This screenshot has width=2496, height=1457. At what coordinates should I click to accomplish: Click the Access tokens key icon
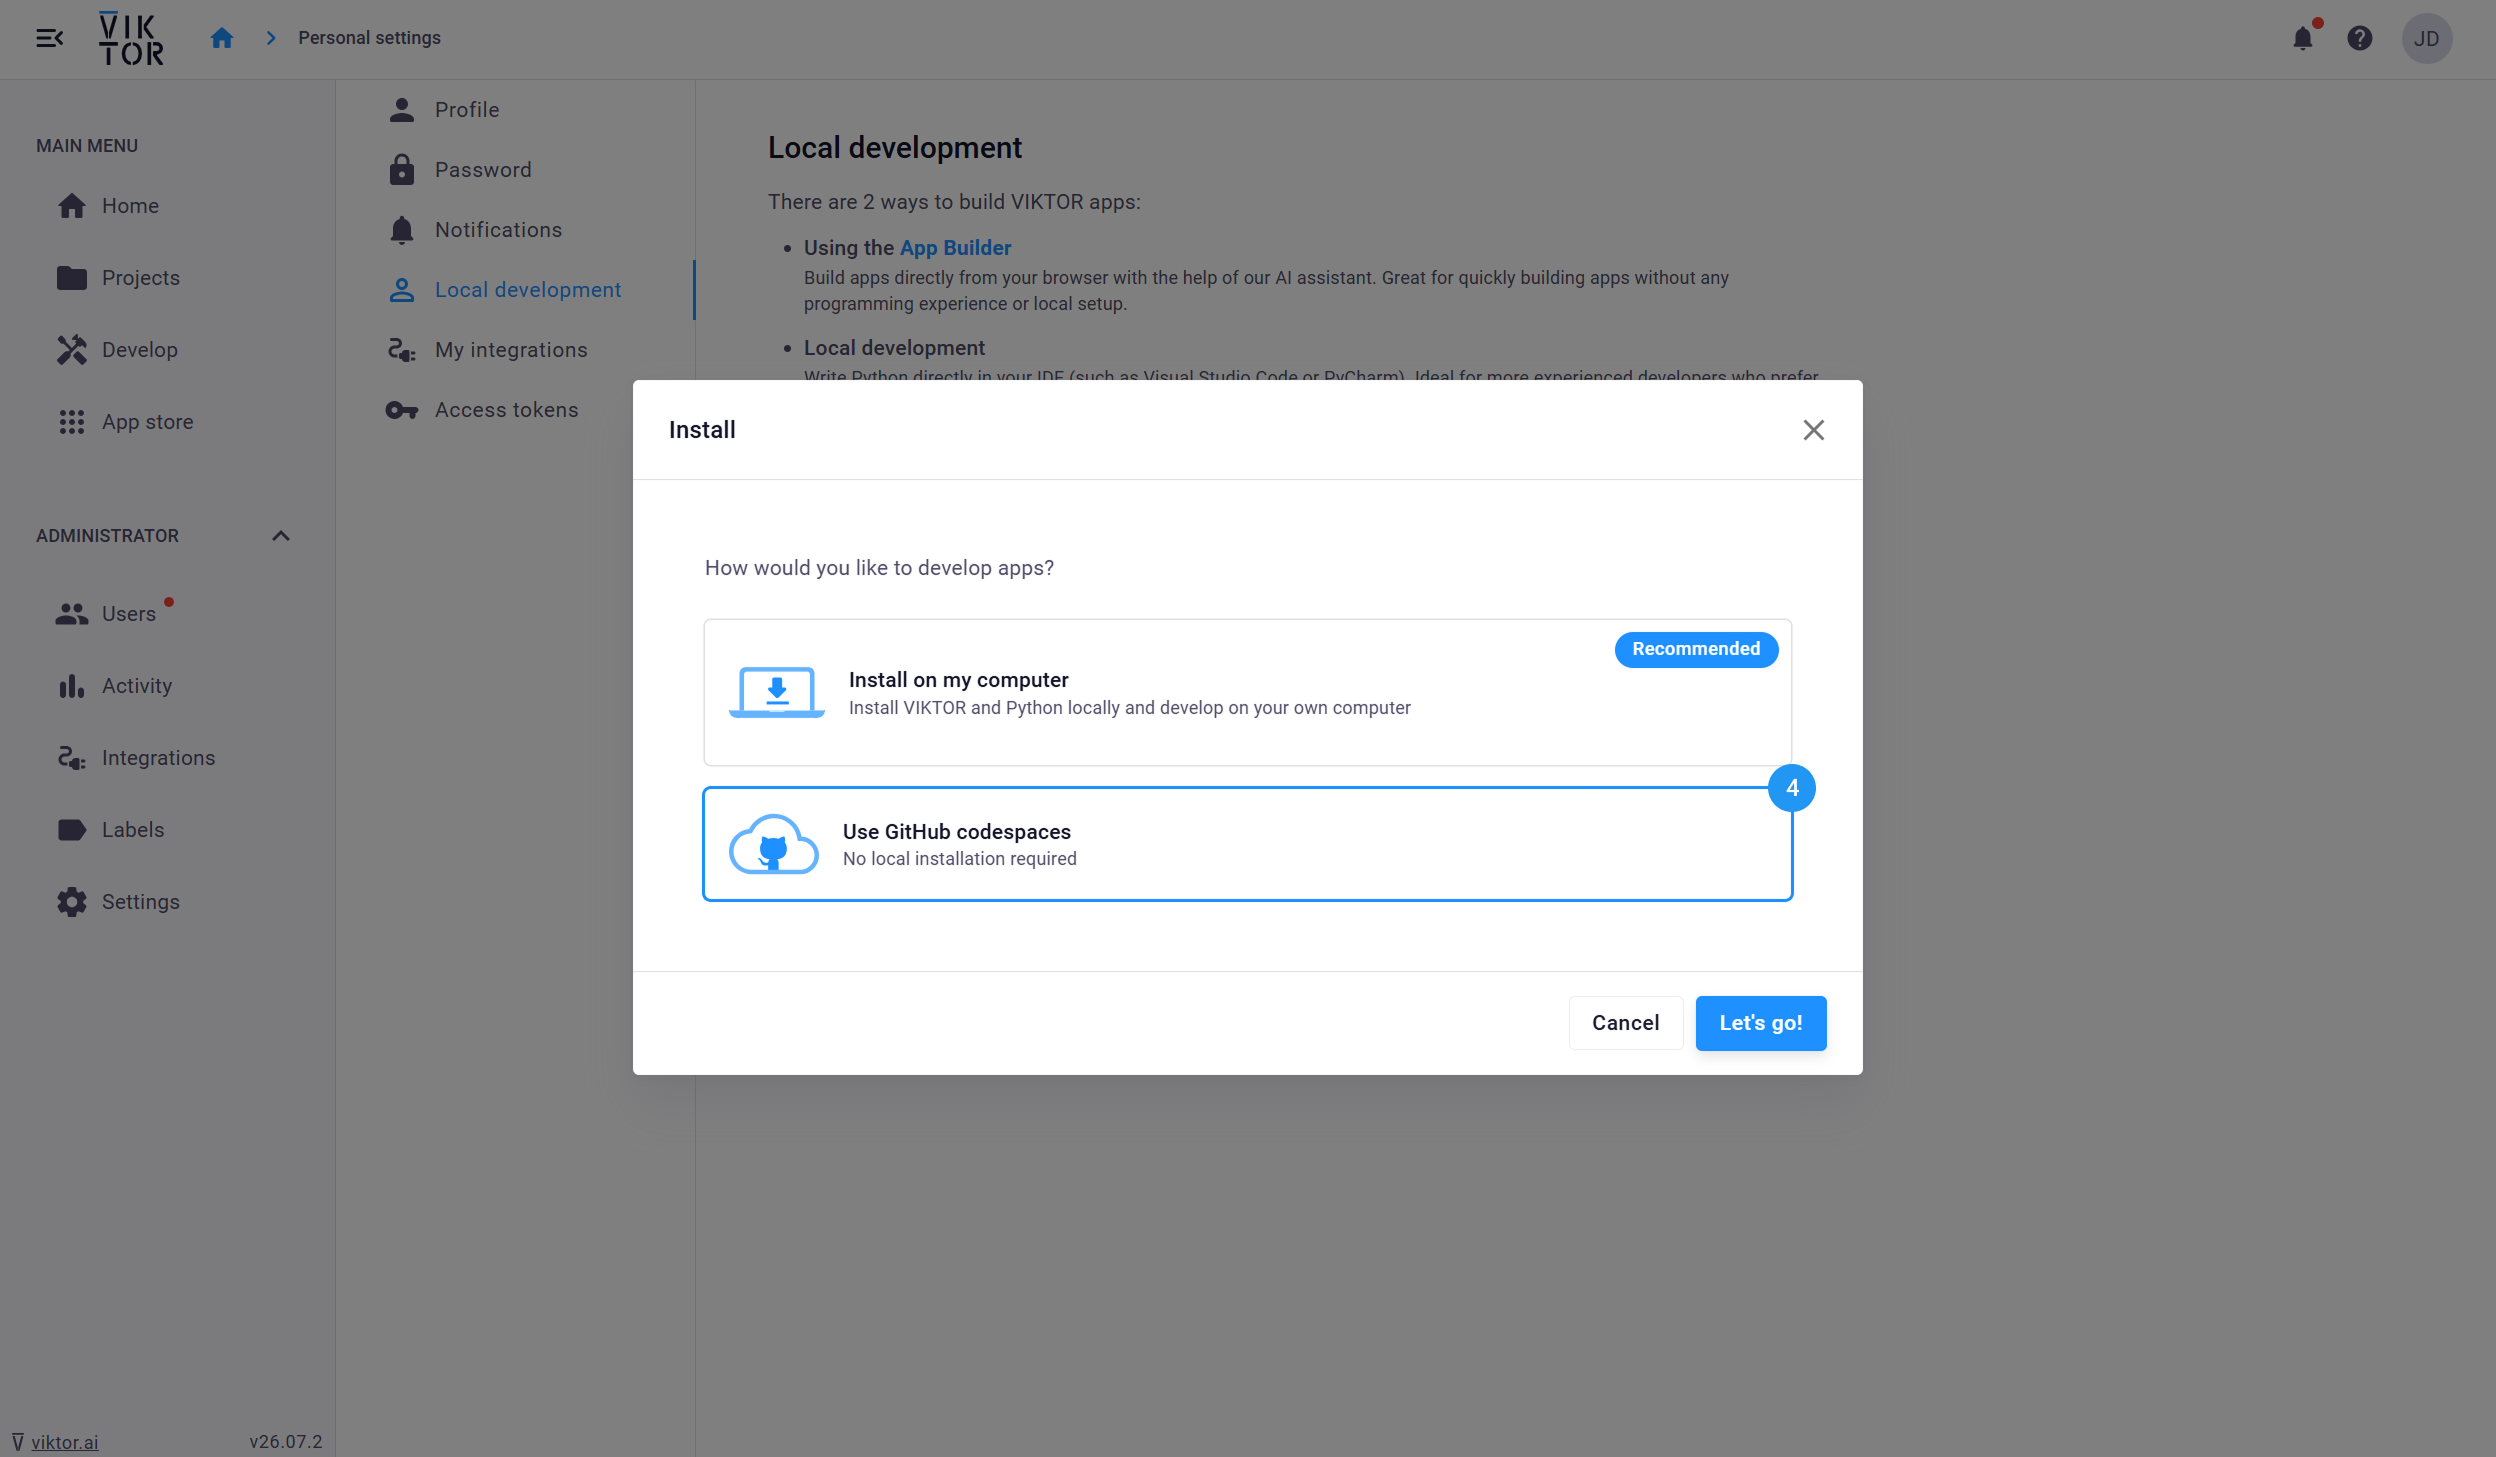coord(402,410)
